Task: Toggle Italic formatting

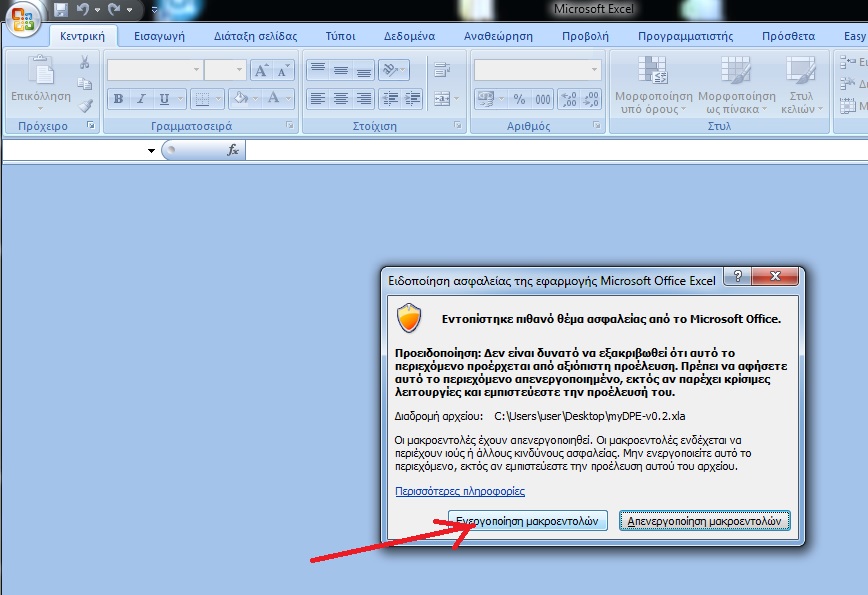Action: click(141, 99)
